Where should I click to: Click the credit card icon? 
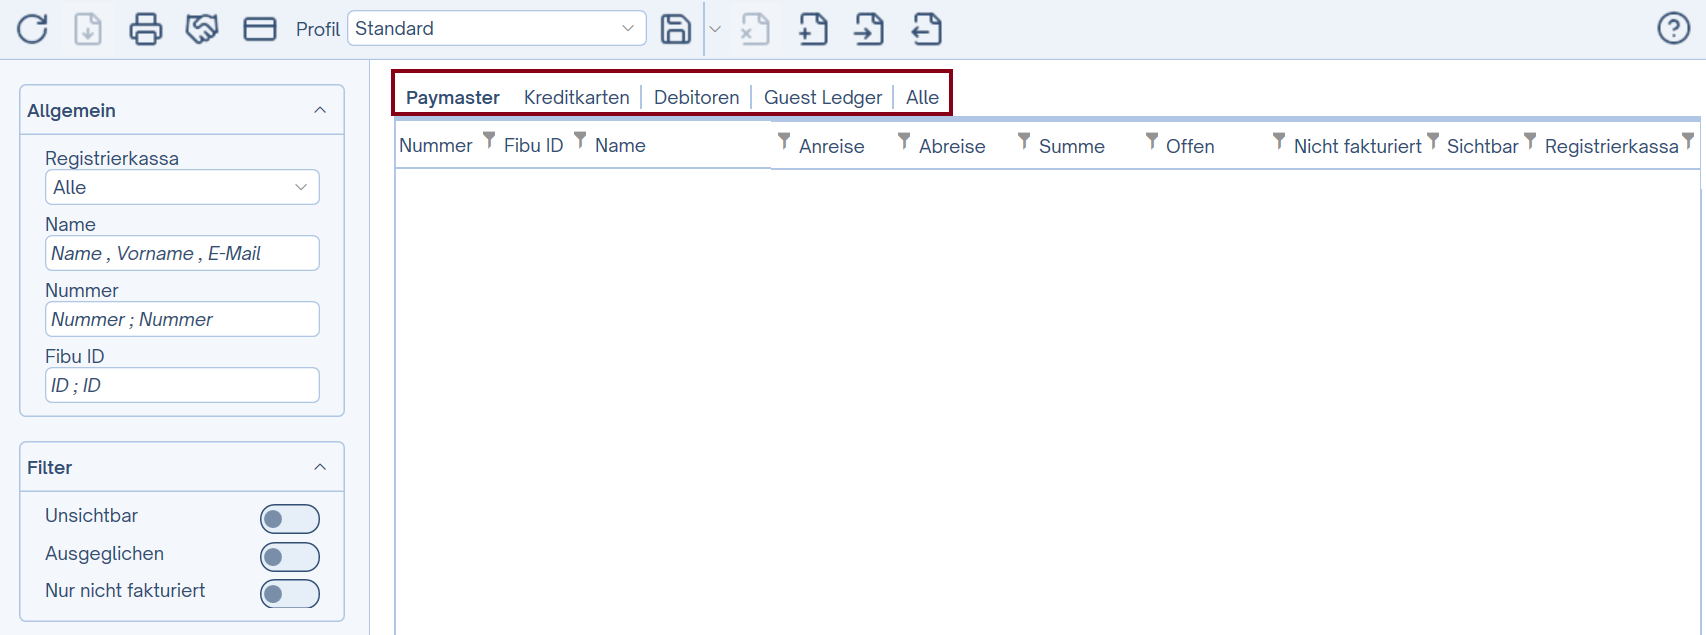pyautogui.click(x=260, y=29)
